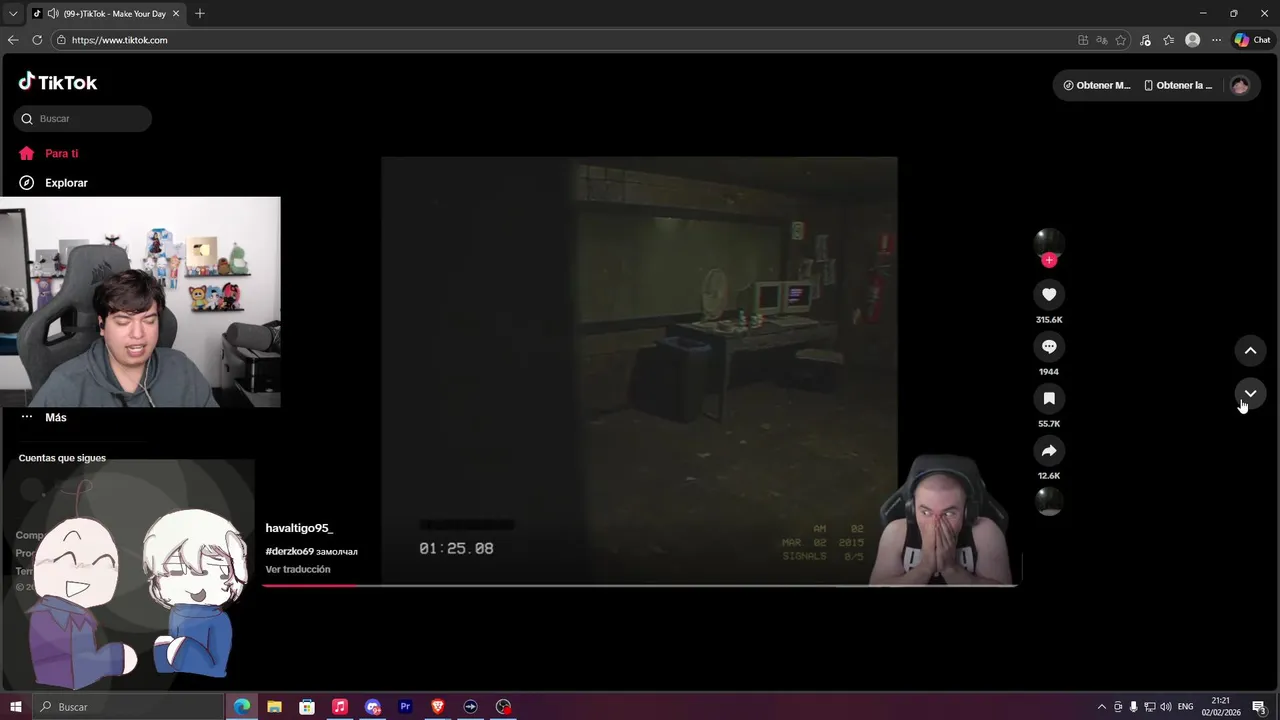Open a new browser tab
1280x720 pixels.
200,14
